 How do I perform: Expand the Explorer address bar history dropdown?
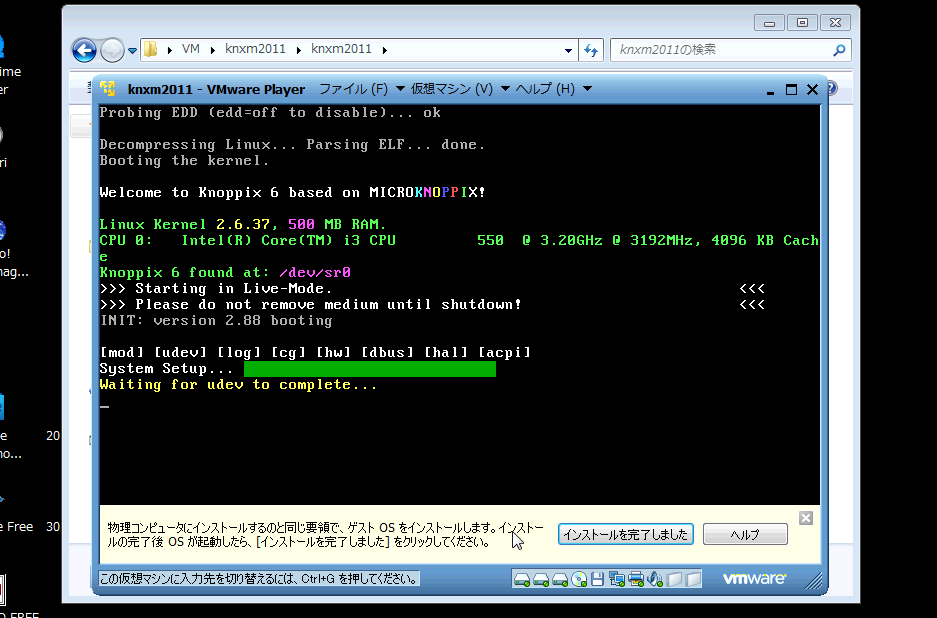(x=568, y=51)
